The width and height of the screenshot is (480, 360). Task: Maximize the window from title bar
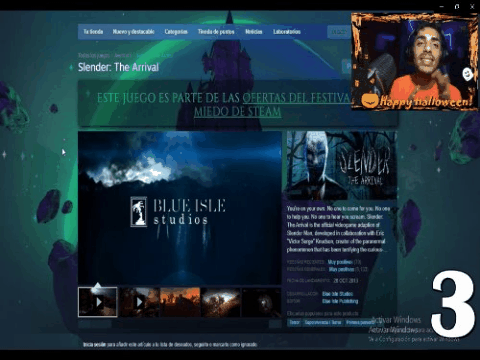[457, 6]
